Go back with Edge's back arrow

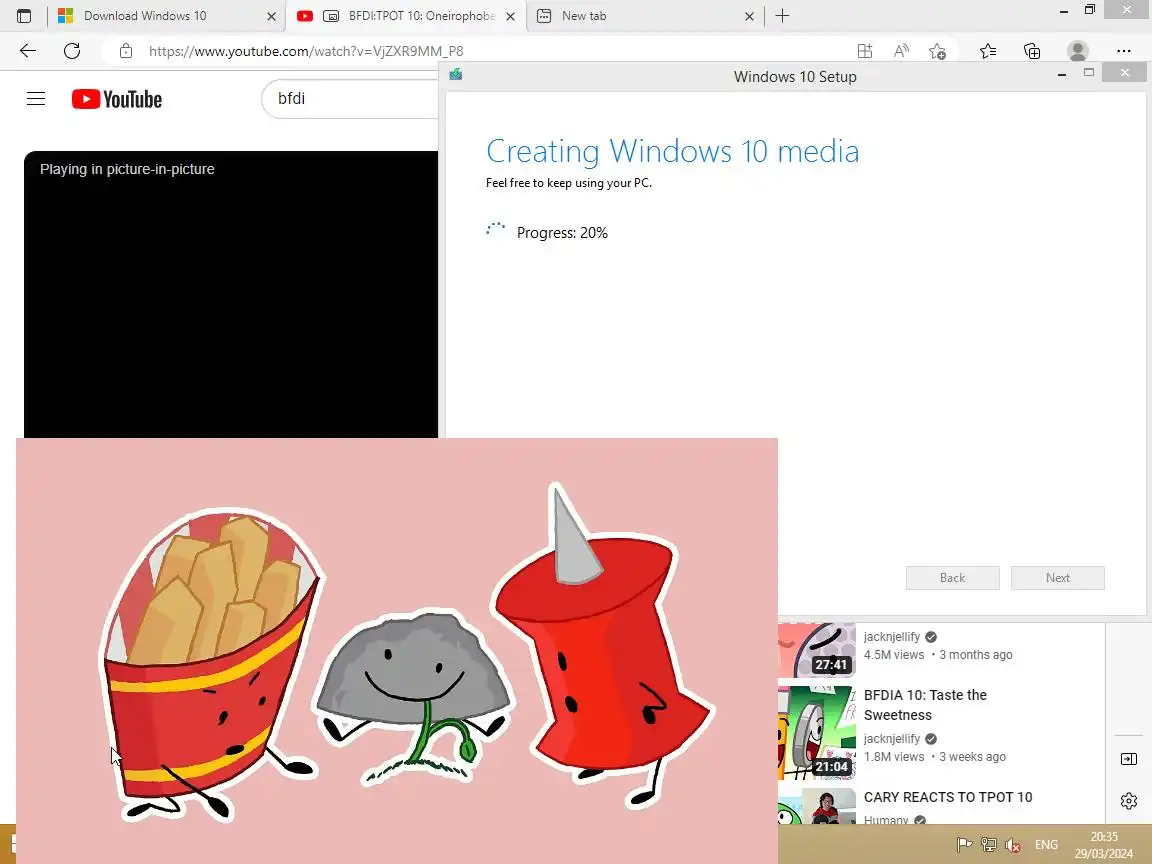click(x=27, y=51)
